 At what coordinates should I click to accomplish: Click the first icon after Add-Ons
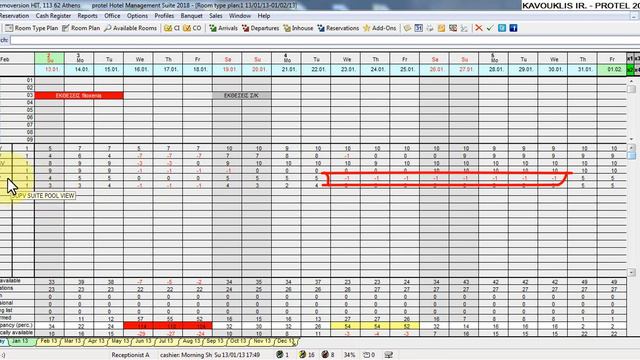tap(407, 28)
